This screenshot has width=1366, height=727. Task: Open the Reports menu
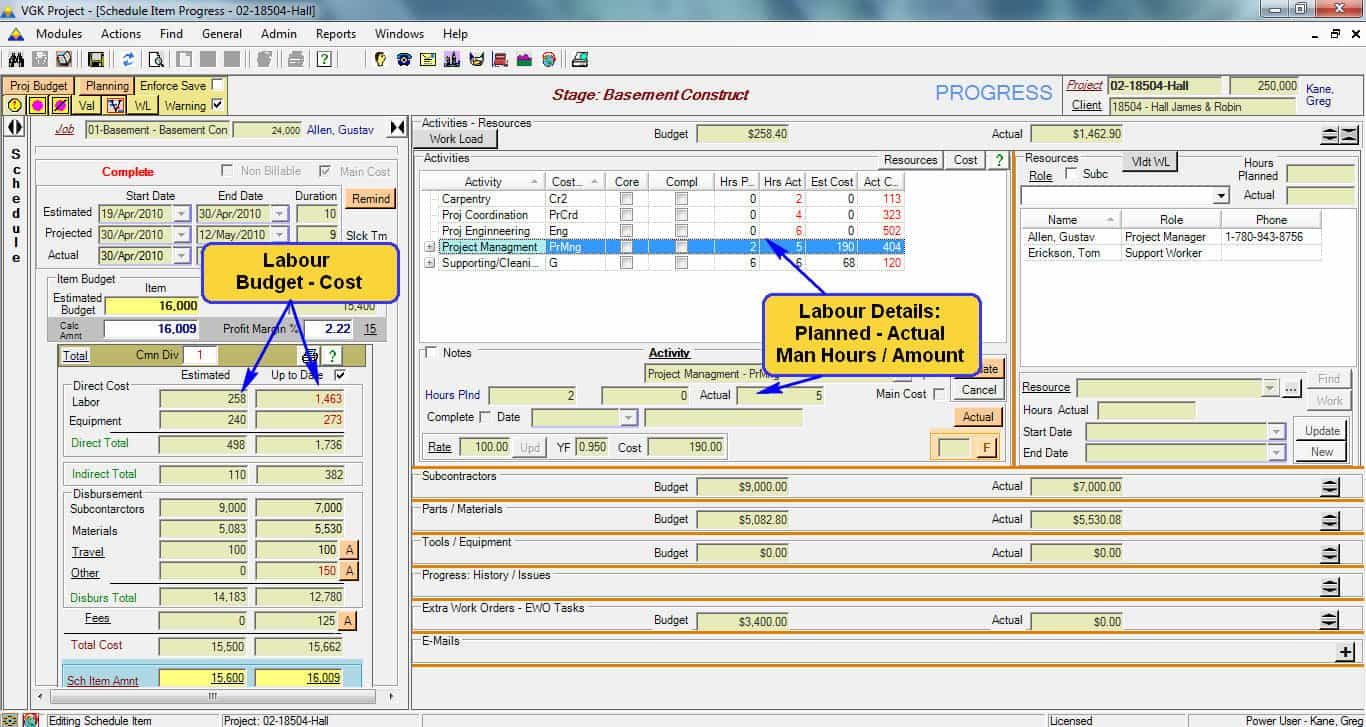tap(335, 34)
